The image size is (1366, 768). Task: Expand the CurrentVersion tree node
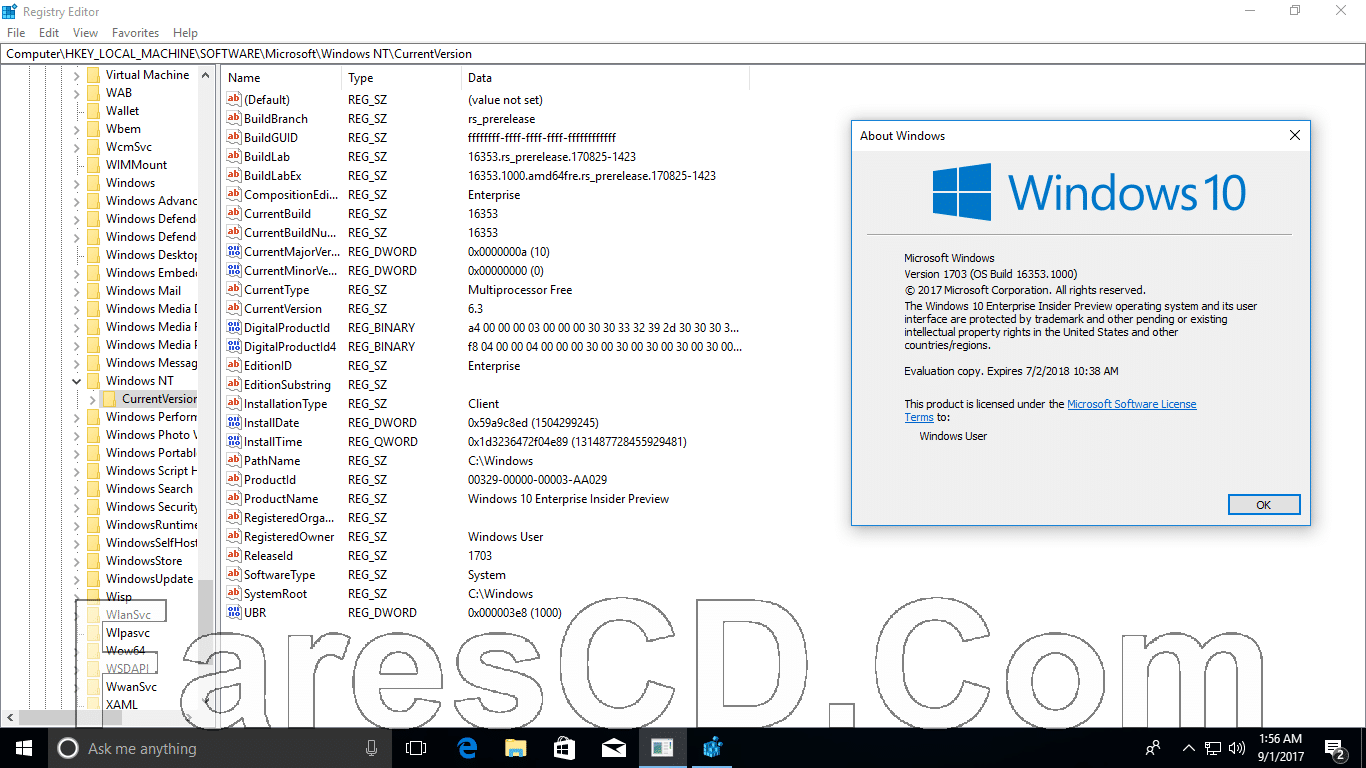(93, 399)
